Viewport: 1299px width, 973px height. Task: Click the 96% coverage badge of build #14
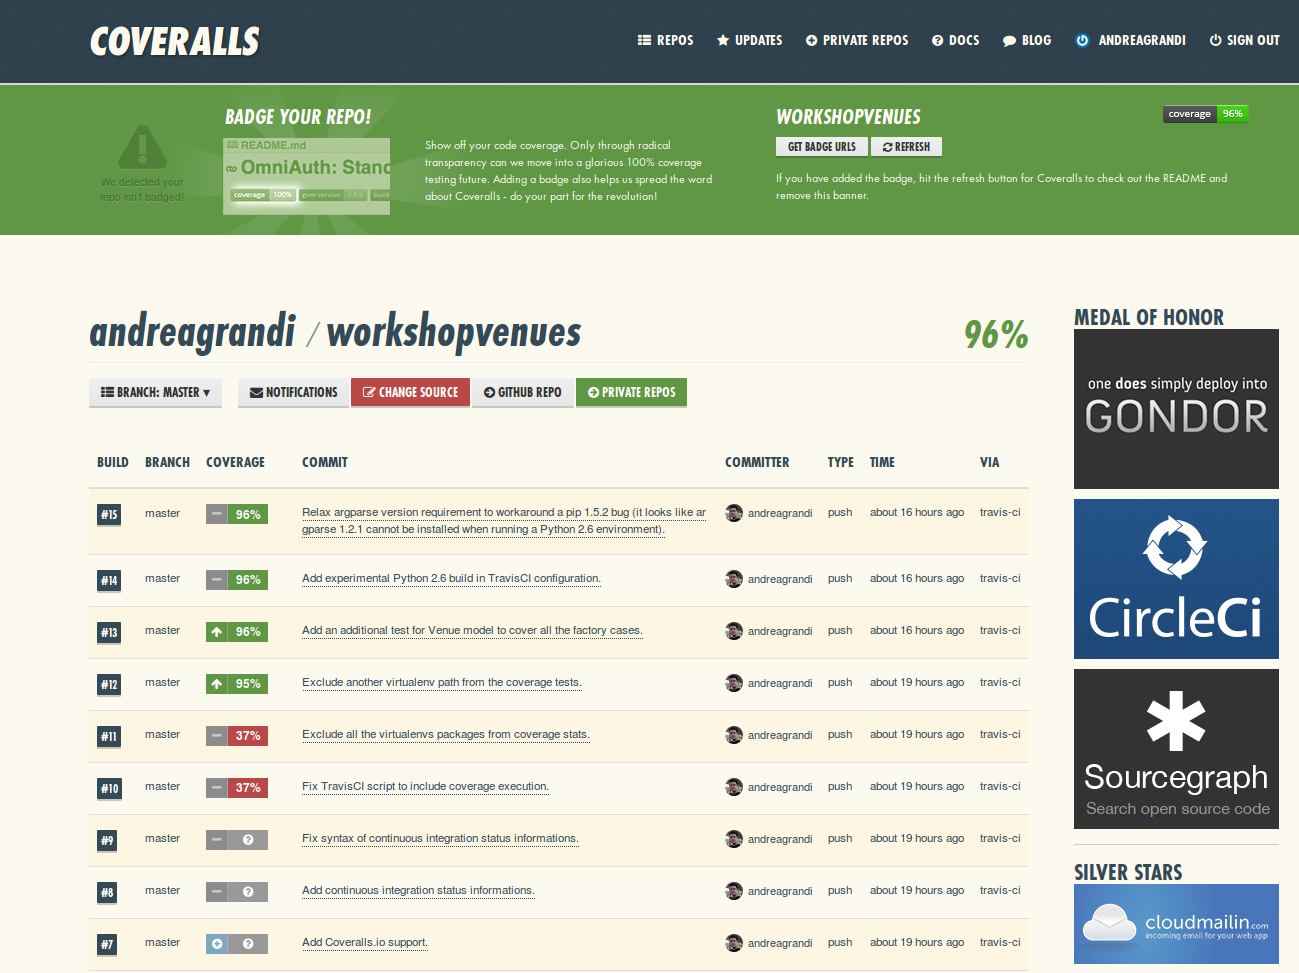coord(237,579)
